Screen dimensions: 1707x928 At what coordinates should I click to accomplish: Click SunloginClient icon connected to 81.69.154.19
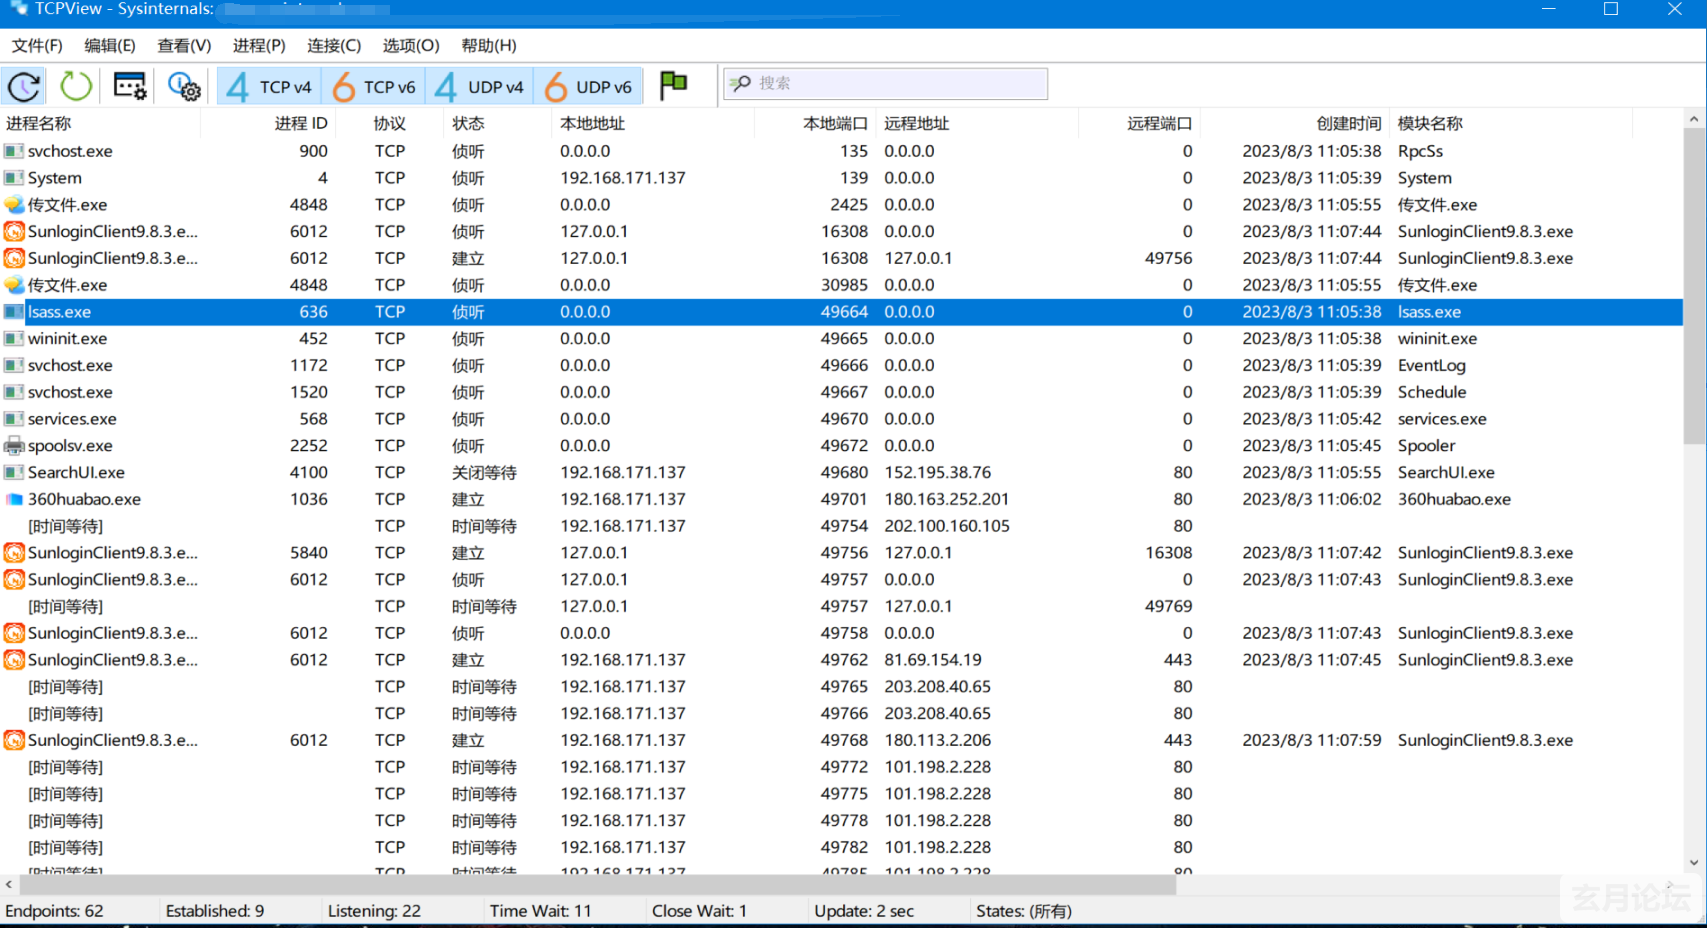click(x=14, y=660)
